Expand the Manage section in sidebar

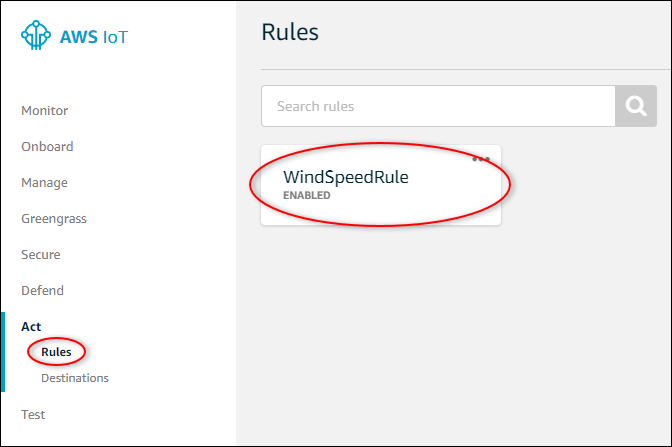pyautogui.click(x=45, y=182)
